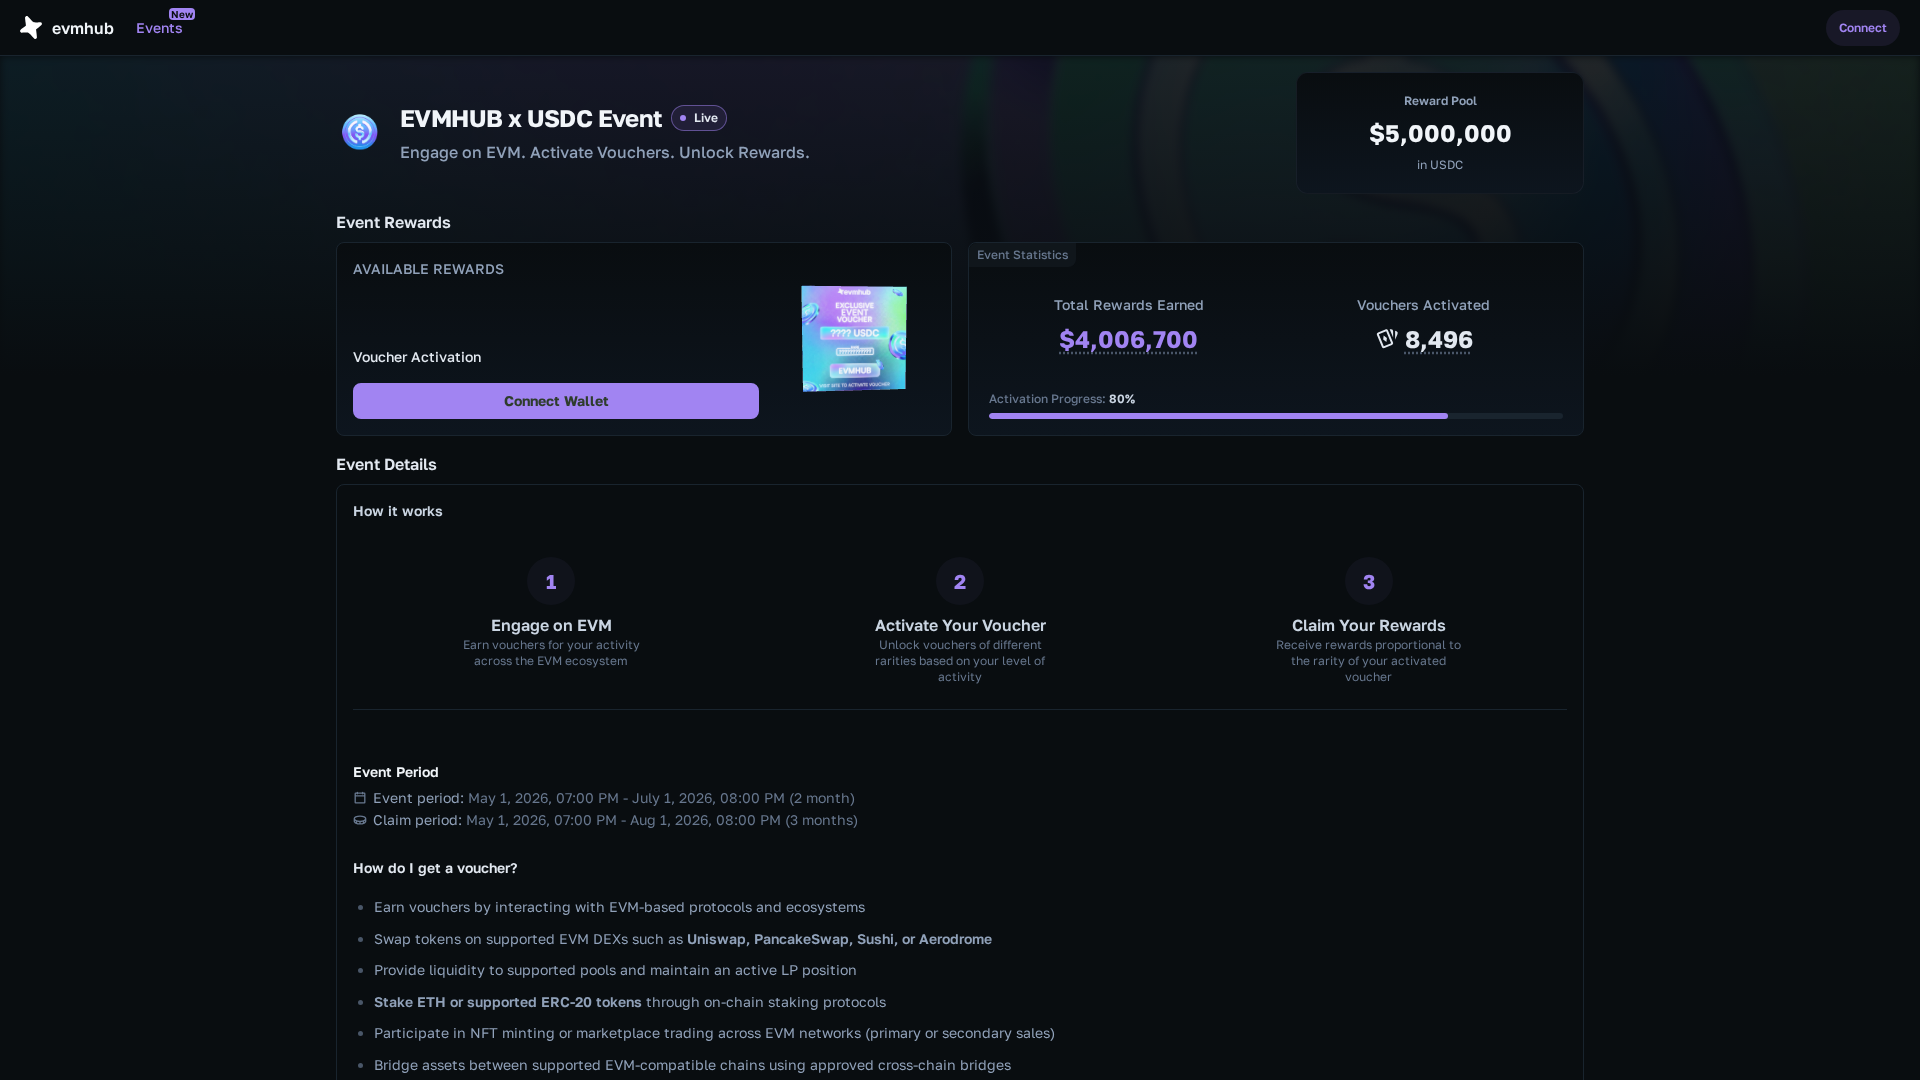
Task: Click the 'Activate Your Voucher' step title
Action: tap(960, 625)
